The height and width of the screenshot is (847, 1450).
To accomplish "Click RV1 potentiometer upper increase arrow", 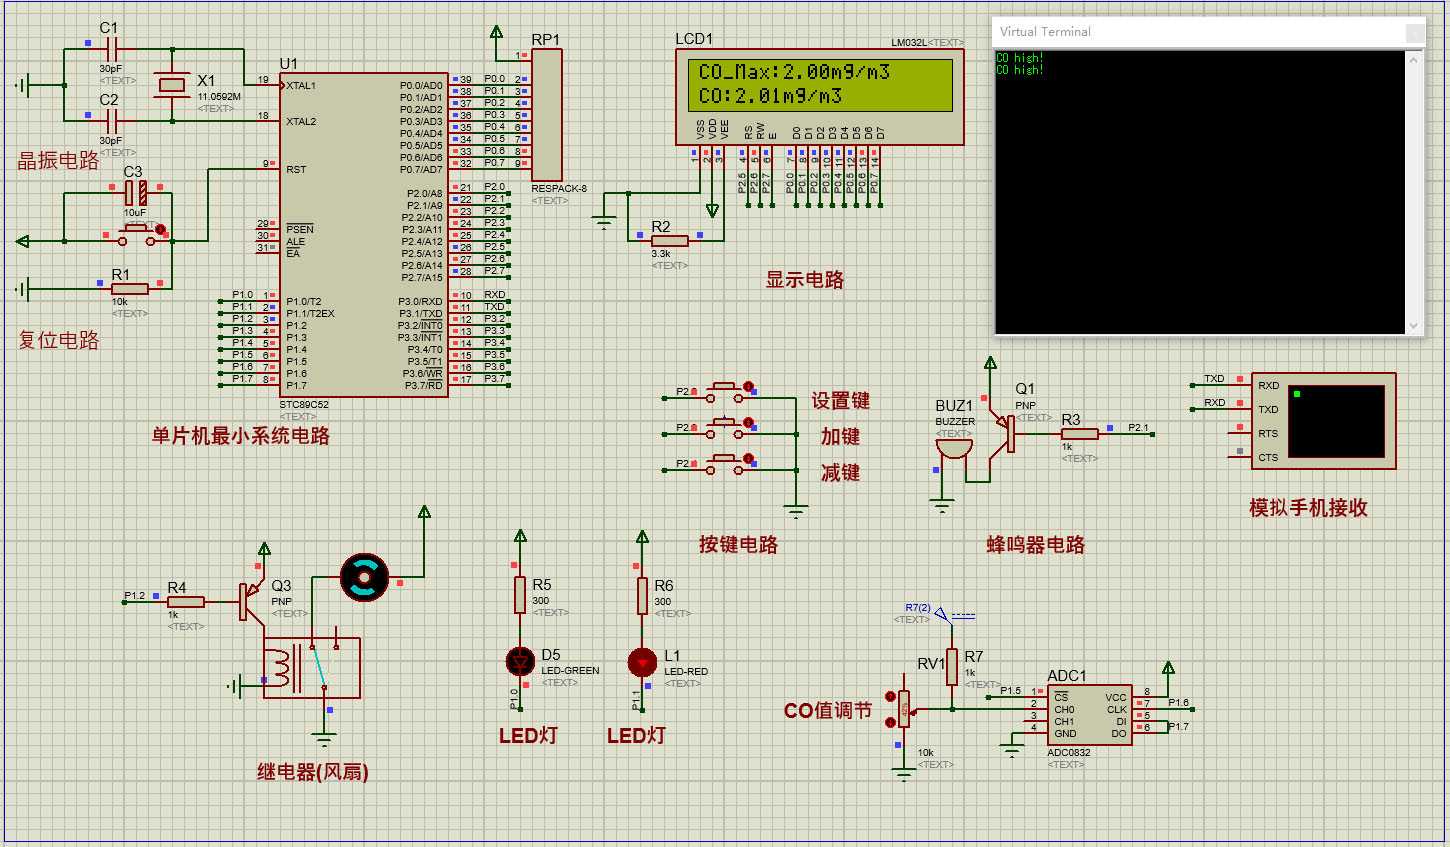I will tap(890, 696).
